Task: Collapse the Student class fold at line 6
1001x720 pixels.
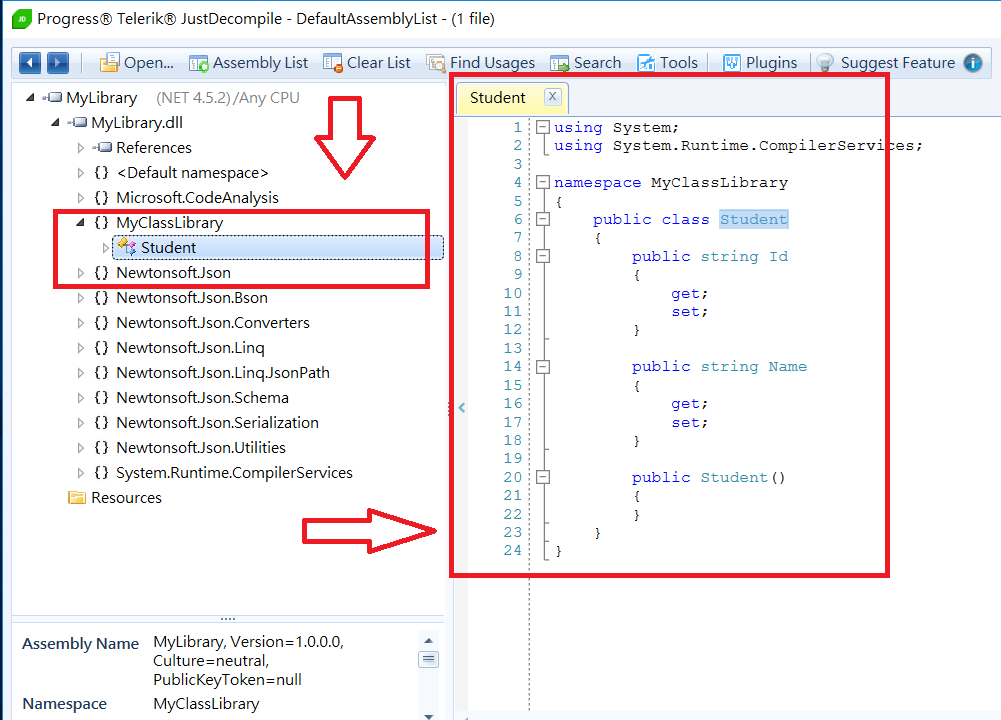Action: (x=543, y=219)
